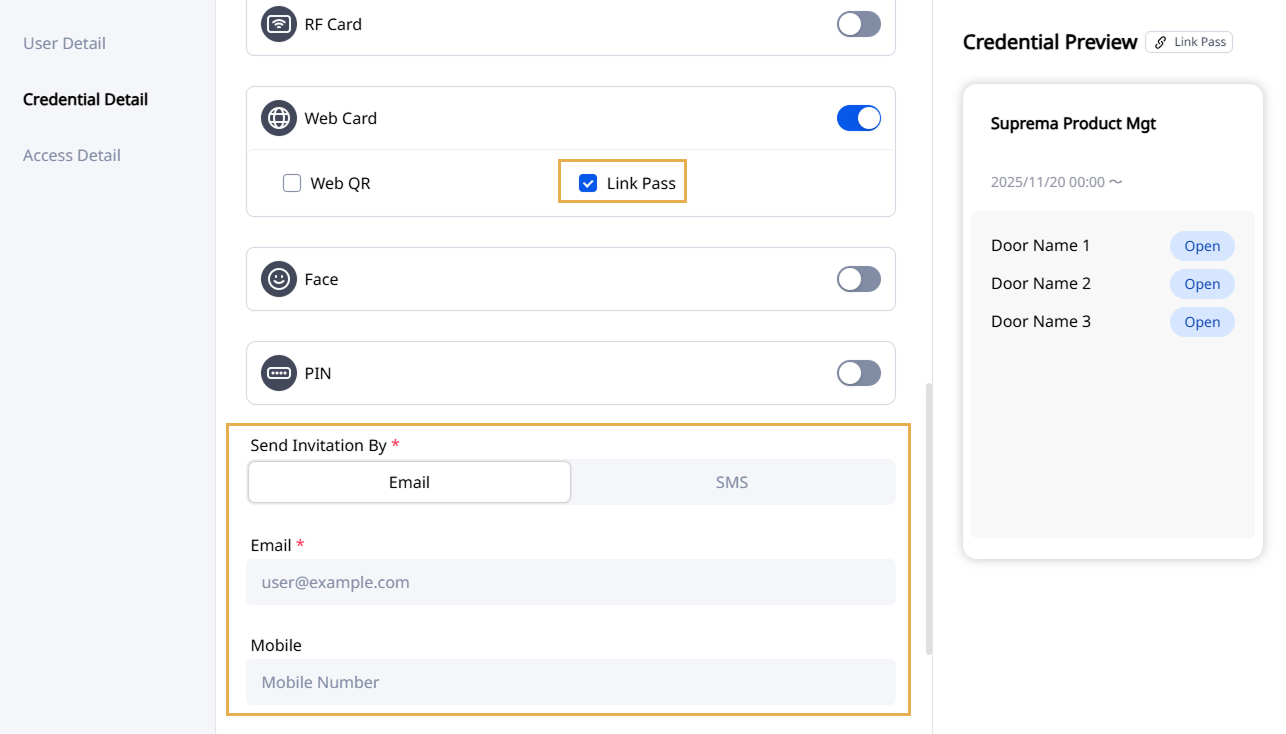Select Email as invitation method

tap(409, 482)
